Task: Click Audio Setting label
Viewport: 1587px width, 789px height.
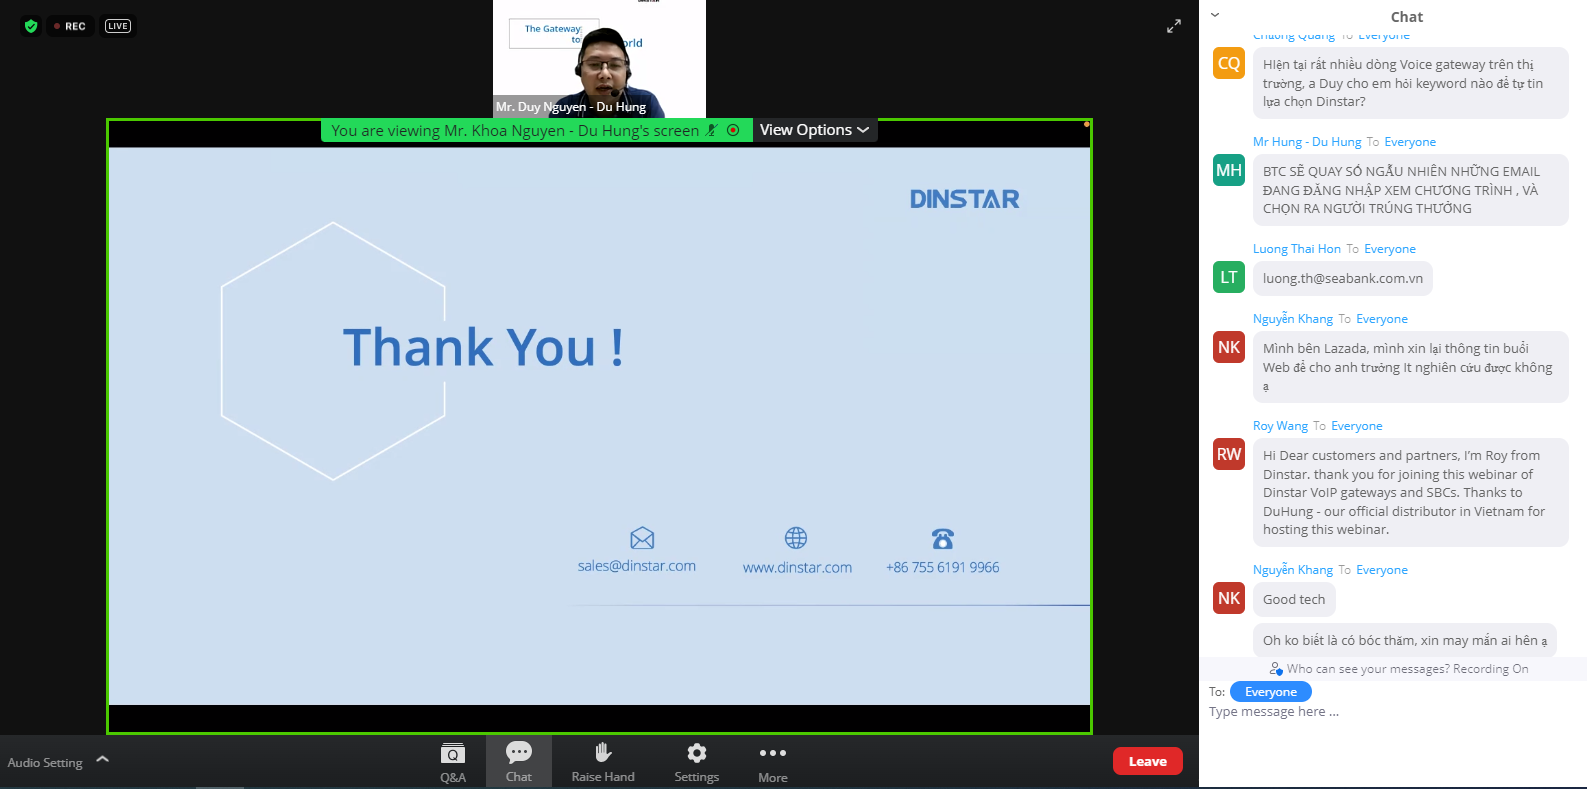Action: (x=45, y=763)
